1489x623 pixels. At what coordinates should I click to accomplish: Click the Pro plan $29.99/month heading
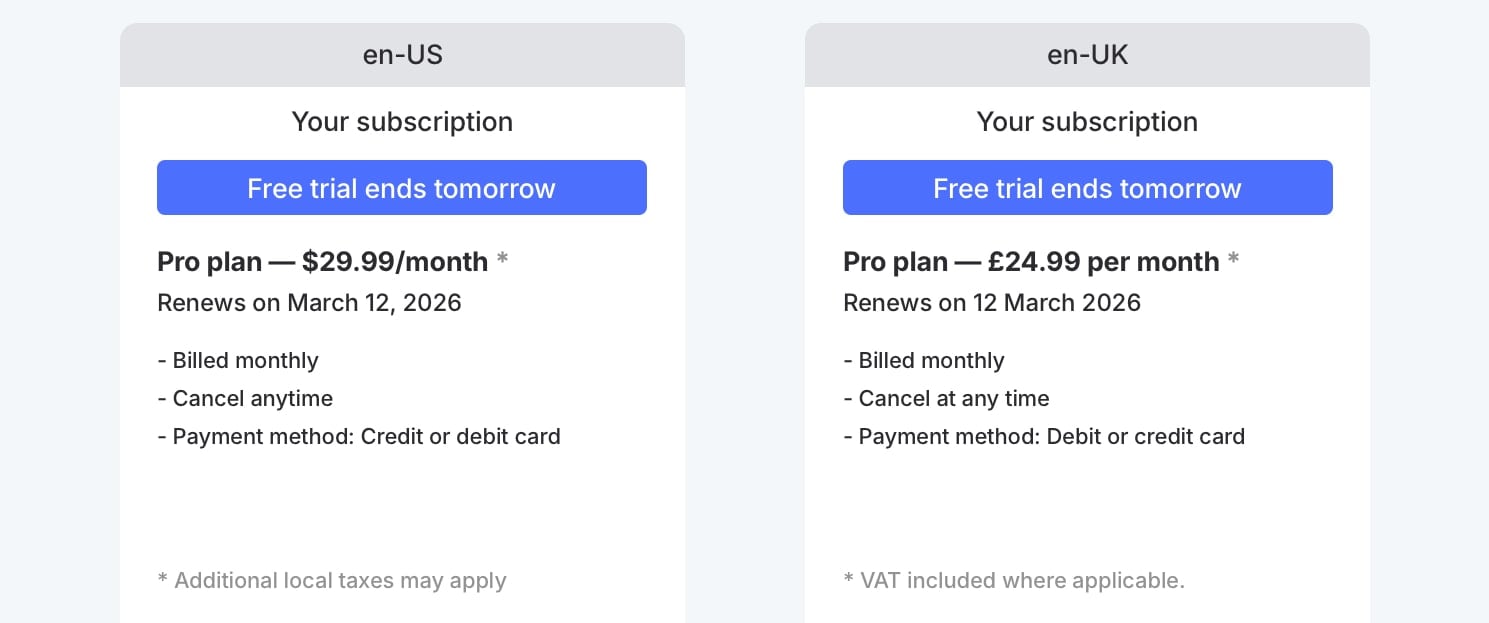pyautogui.click(x=322, y=262)
